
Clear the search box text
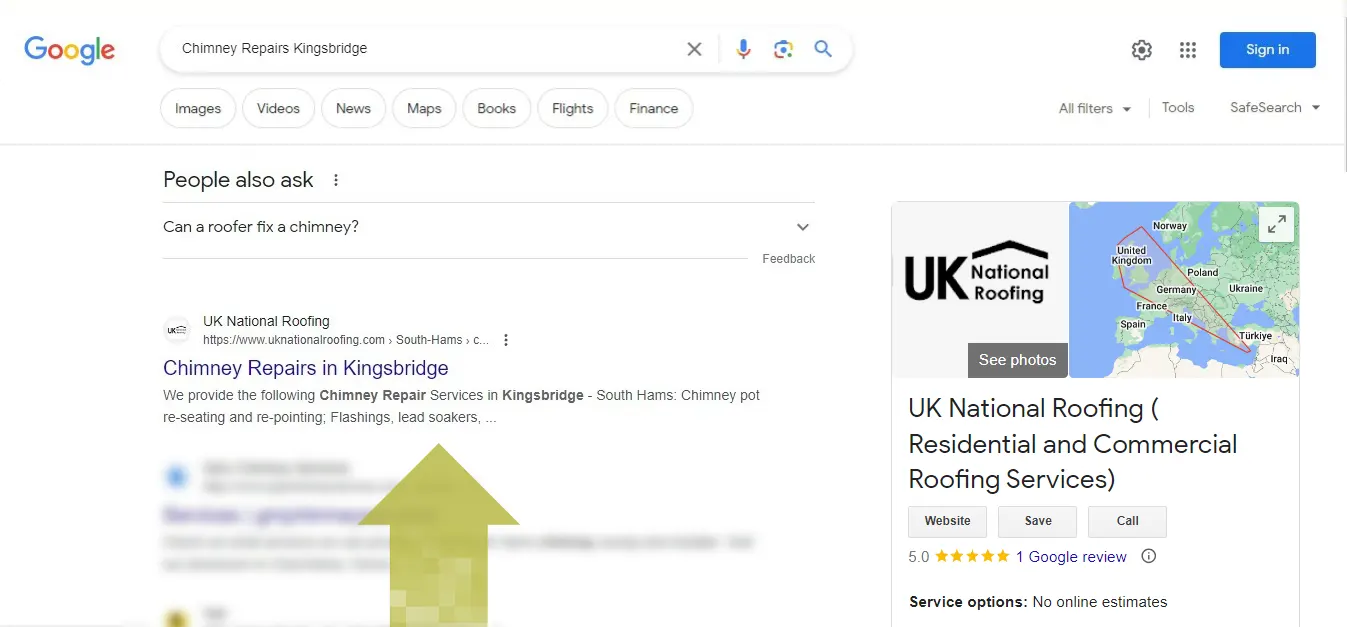coord(694,49)
